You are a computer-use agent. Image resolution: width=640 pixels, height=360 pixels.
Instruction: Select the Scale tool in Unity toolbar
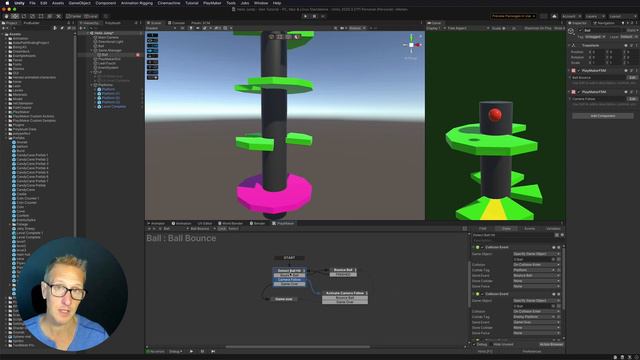32,16
